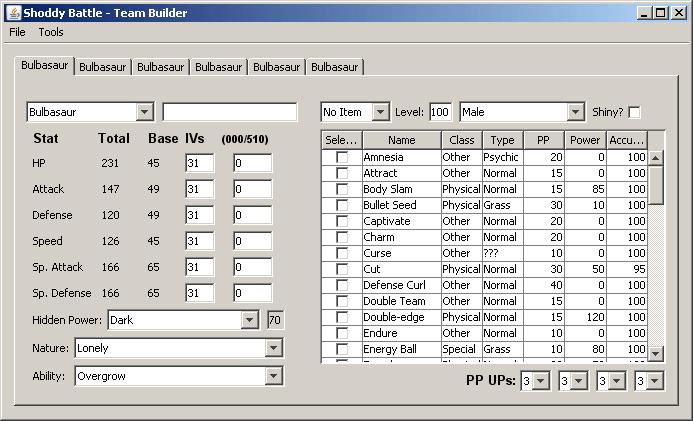
Task: Click the Sp. Defense EV field
Action: pyautogui.click(x=252, y=293)
